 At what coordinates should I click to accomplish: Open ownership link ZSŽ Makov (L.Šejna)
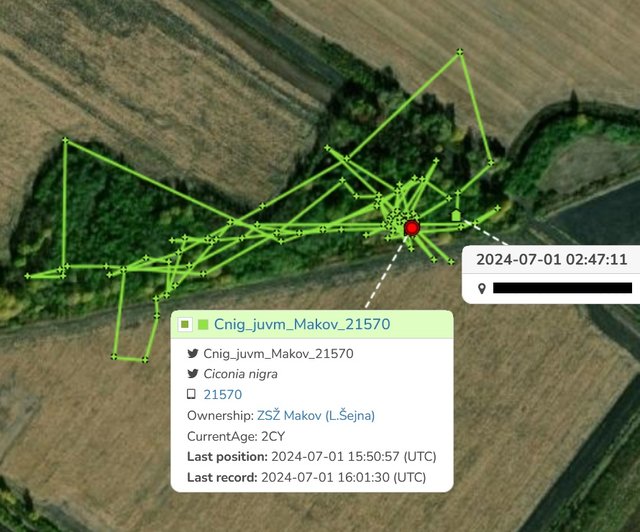(x=316, y=416)
